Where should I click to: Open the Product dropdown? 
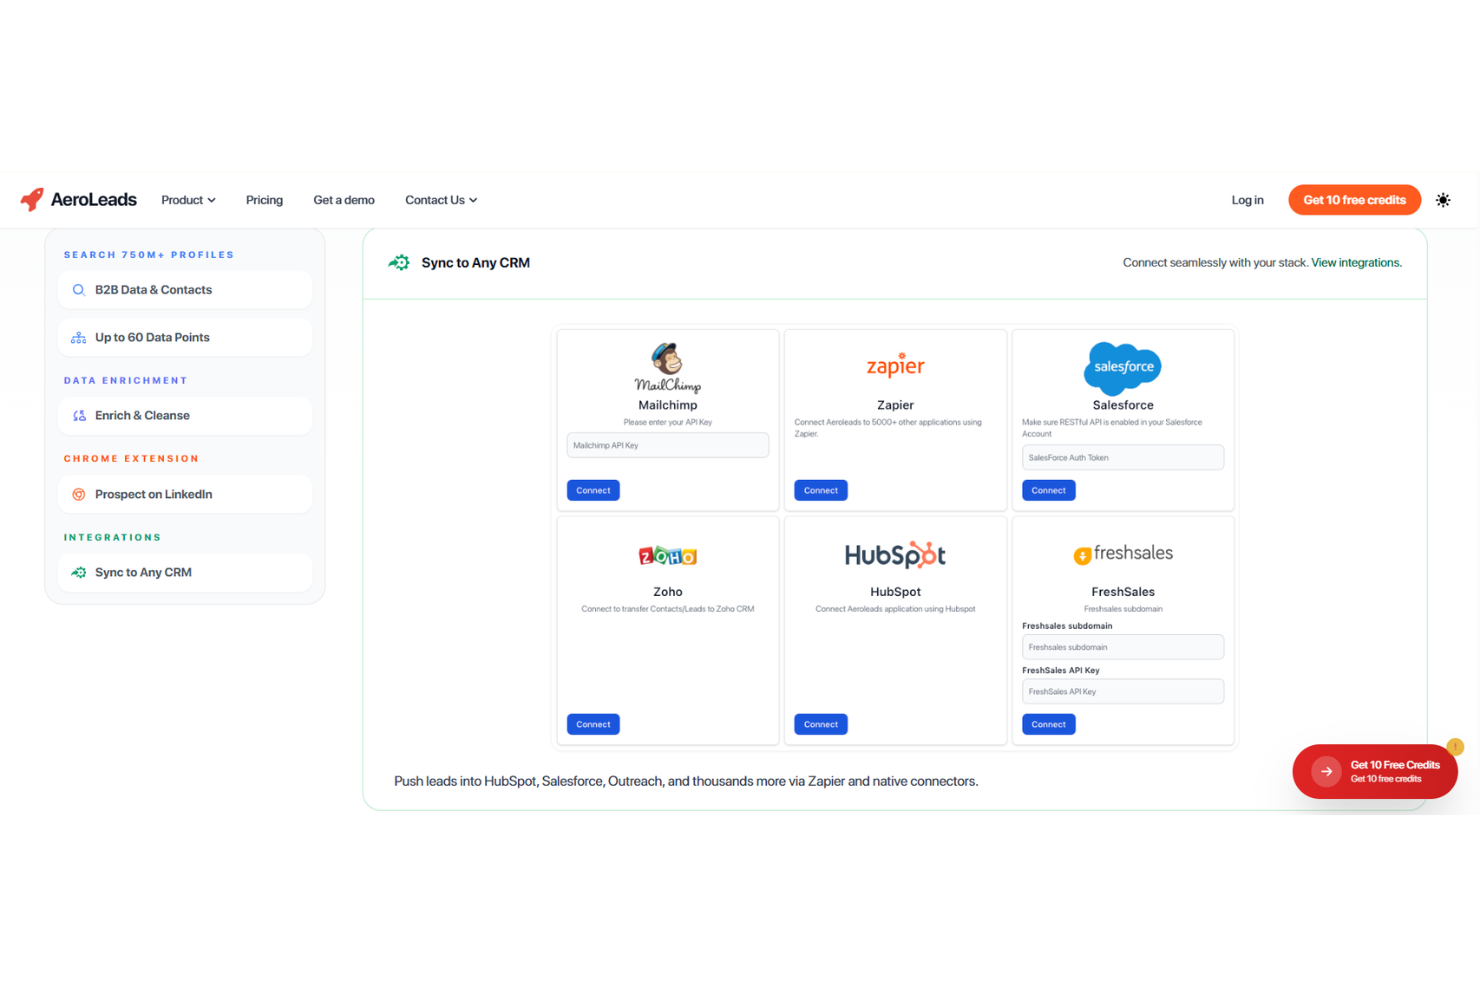click(187, 200)
